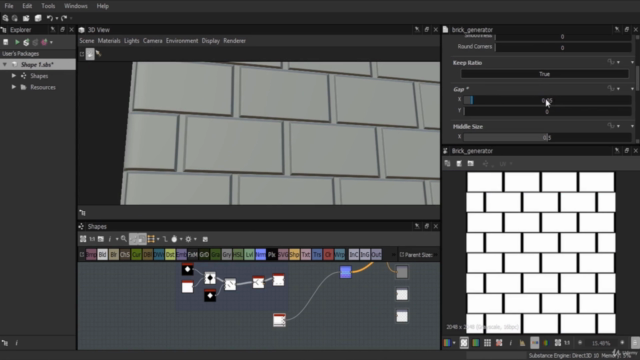Open the Edit menu
Screen dimensions: 640x360
(27, 6)
